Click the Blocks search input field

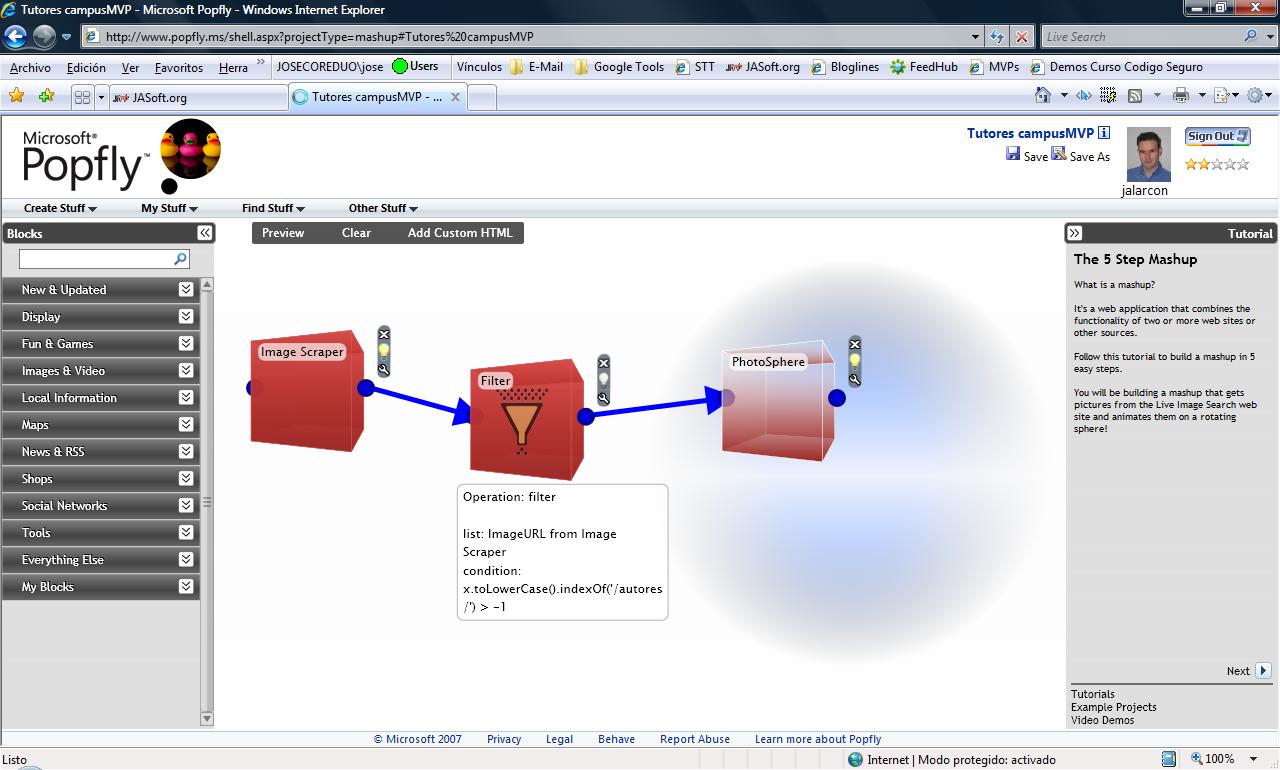[96, 259]
